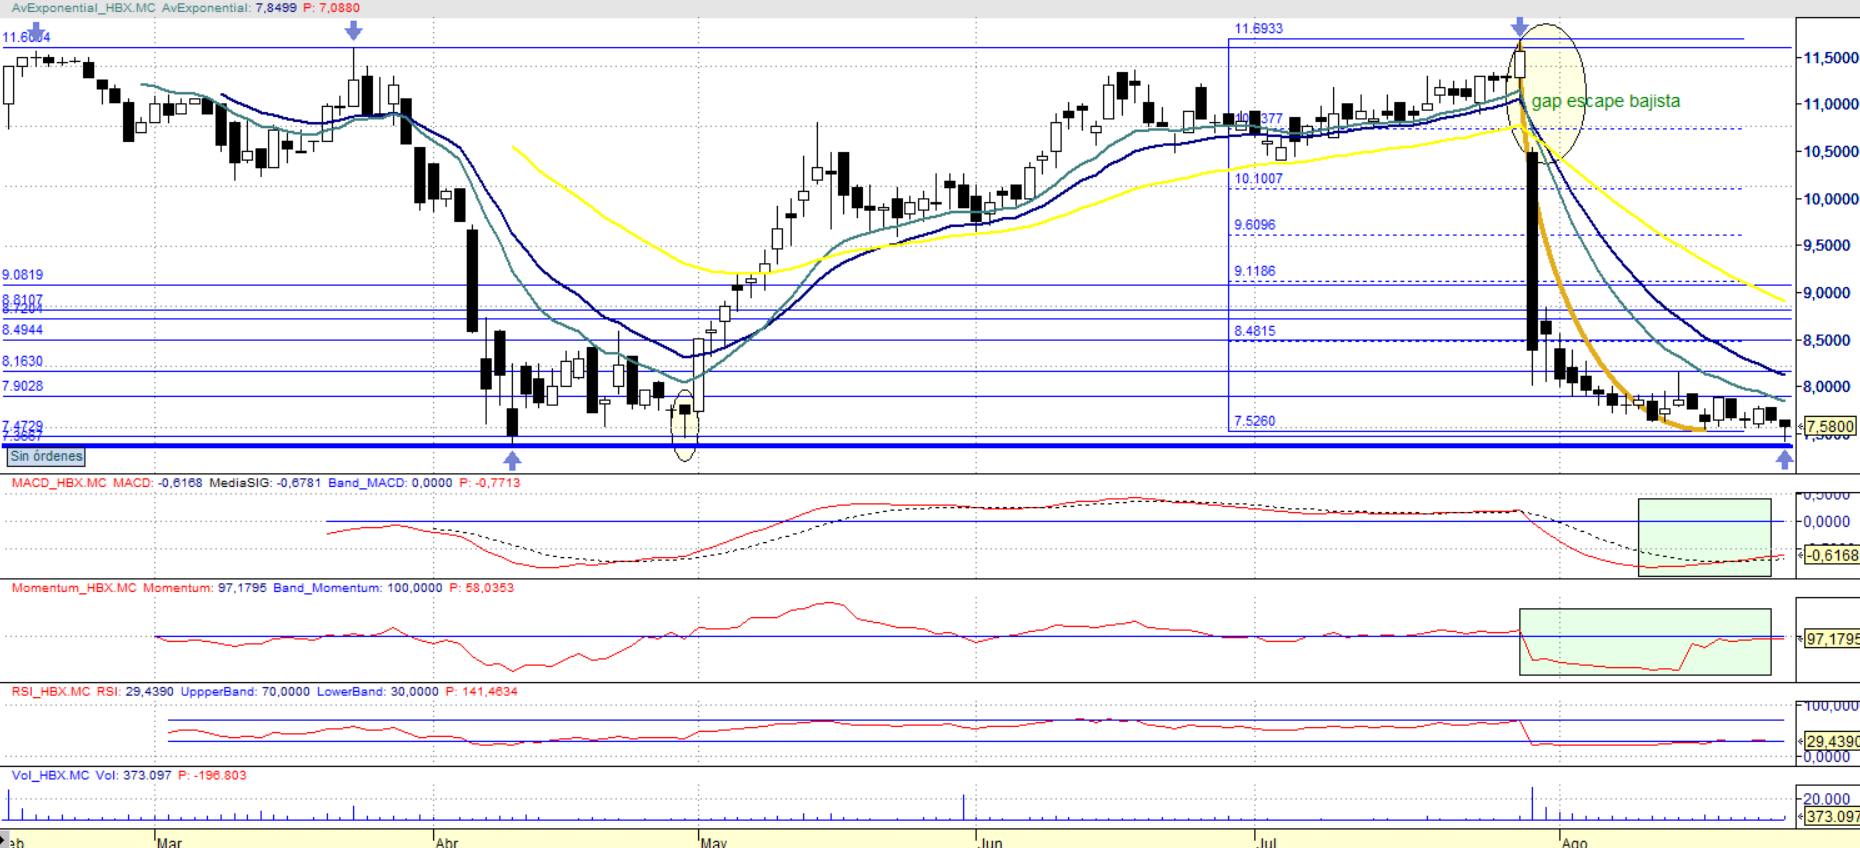The image size is (1860, 848).
Task: Select the RSI_HBX.MC indicator title
Action: point(50,691)
